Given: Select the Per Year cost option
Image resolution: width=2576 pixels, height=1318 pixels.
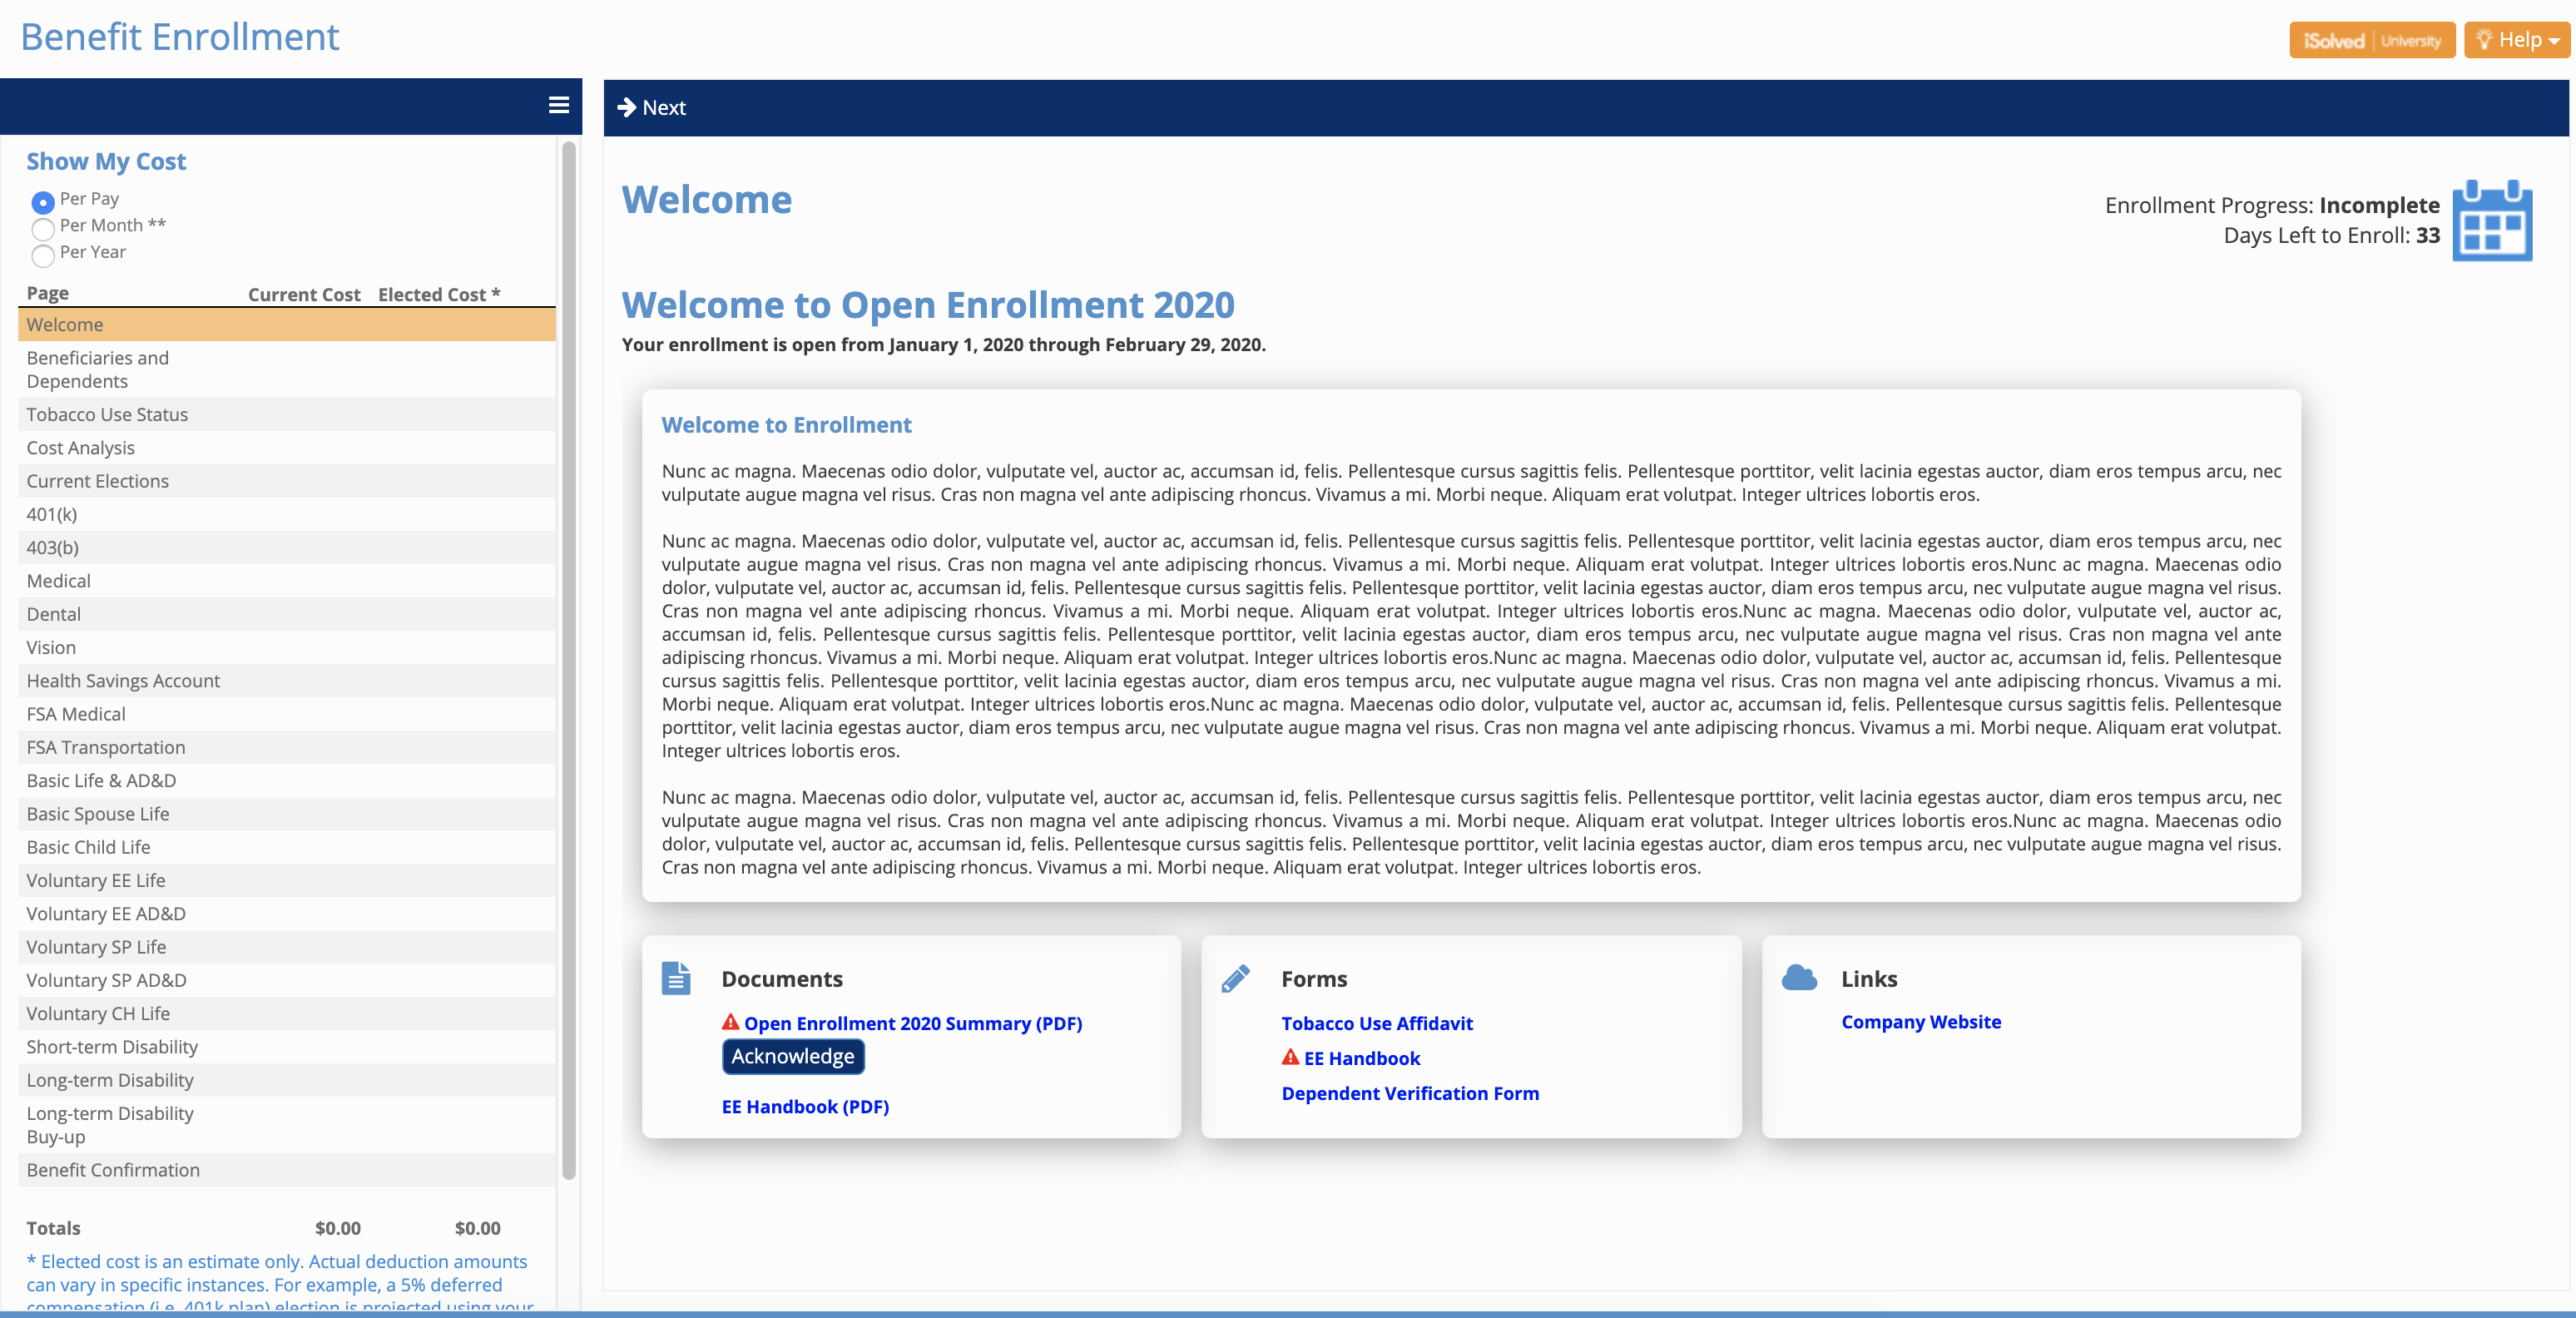Looking at the screenshot, I should (x=43, y=256).
